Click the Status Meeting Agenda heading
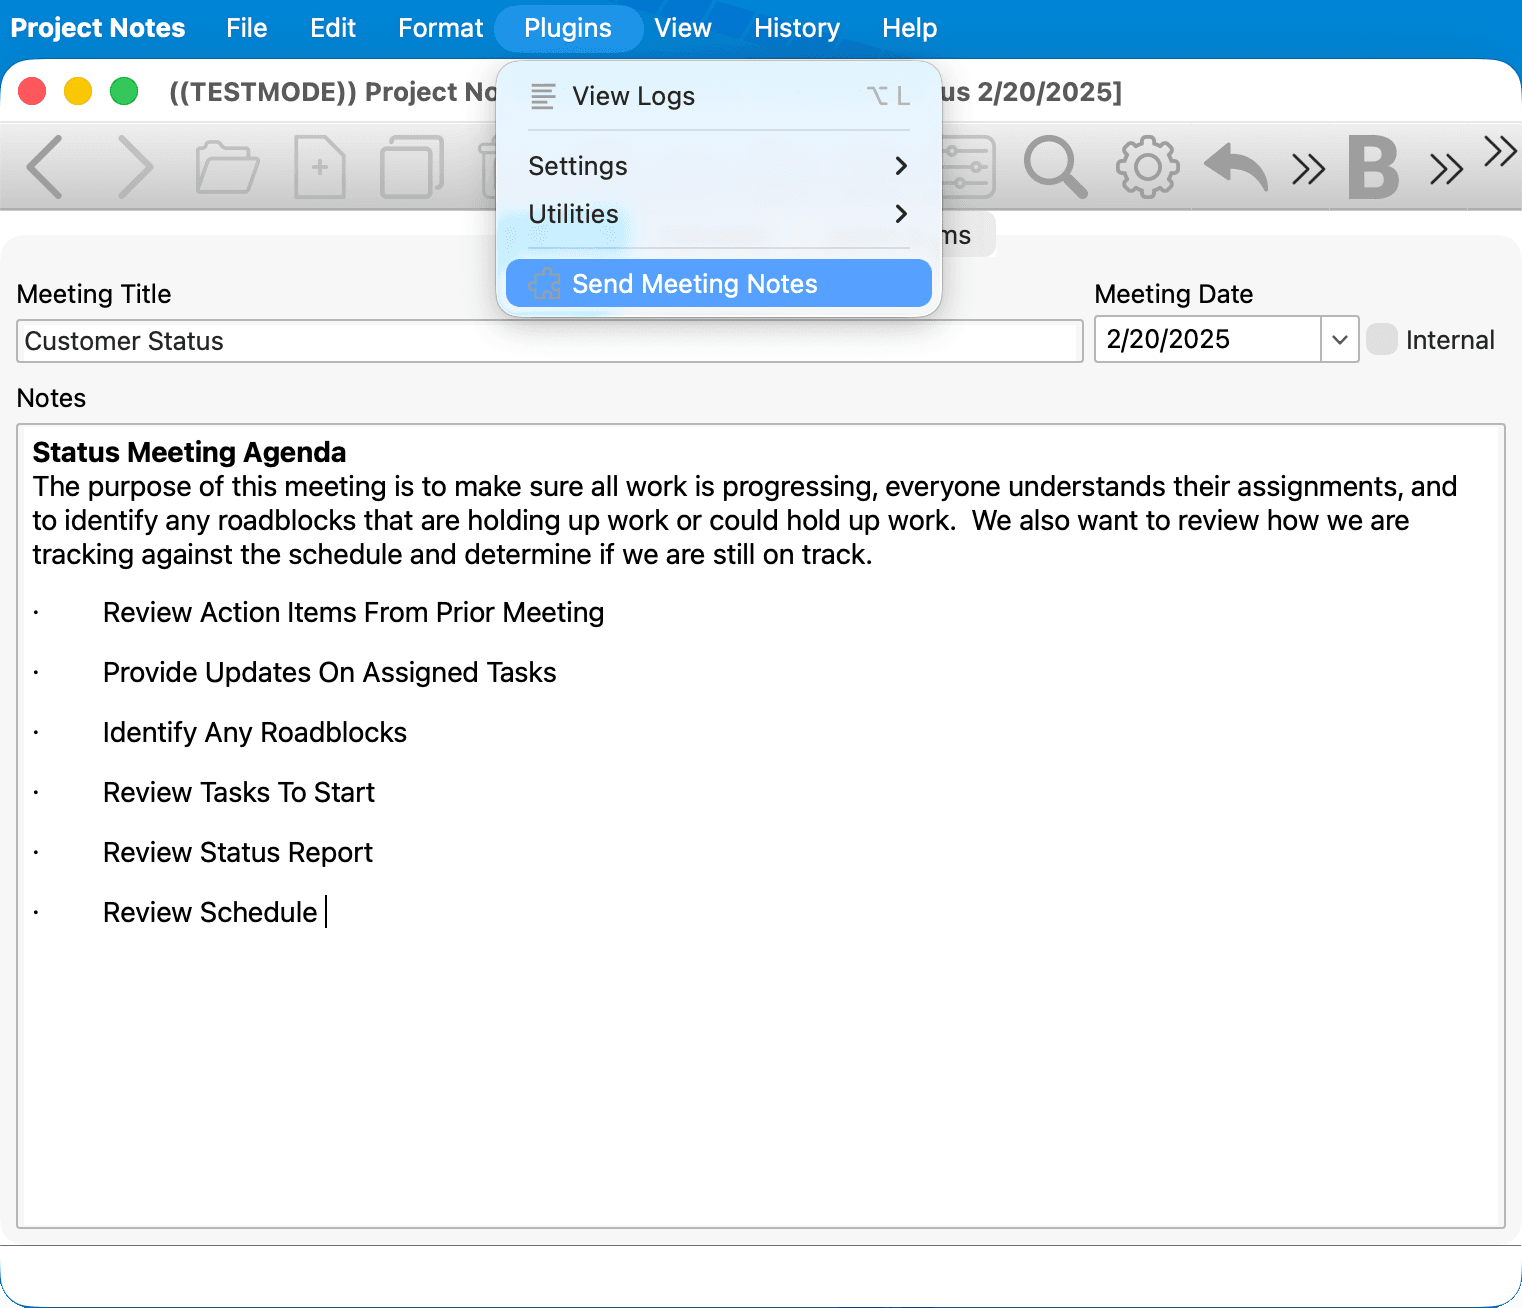Image resolution: width=1522 pixels, height=1308 pixels. pos(189,452)
